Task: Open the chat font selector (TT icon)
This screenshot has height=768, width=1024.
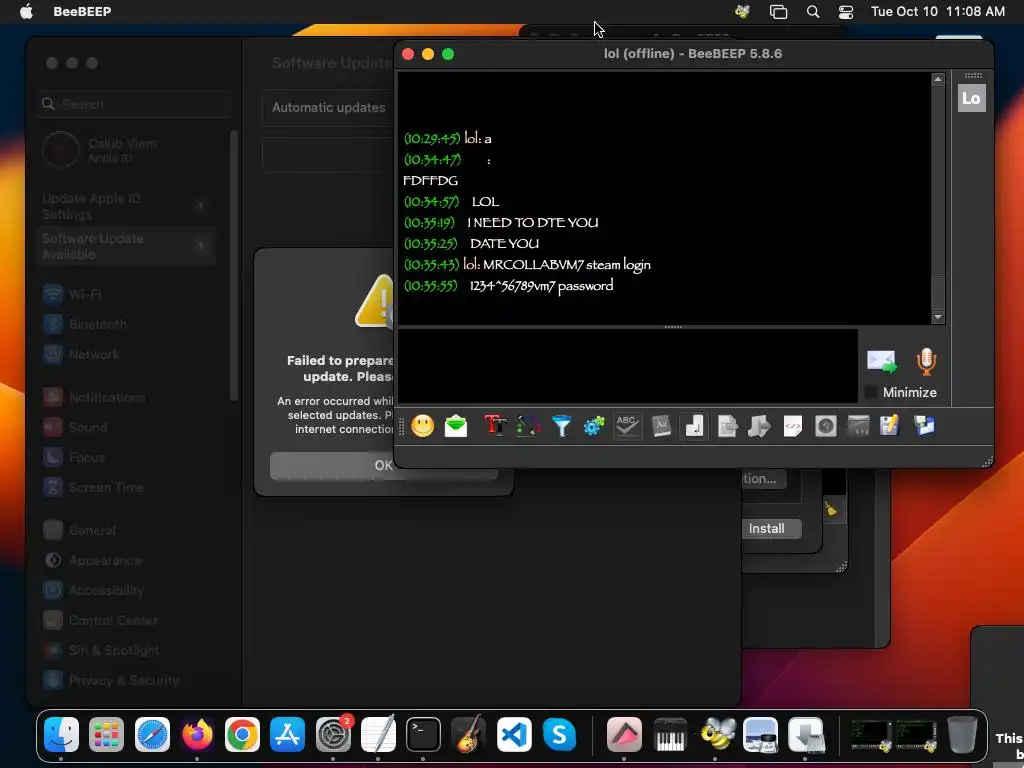Action: (x=495, y=426)
